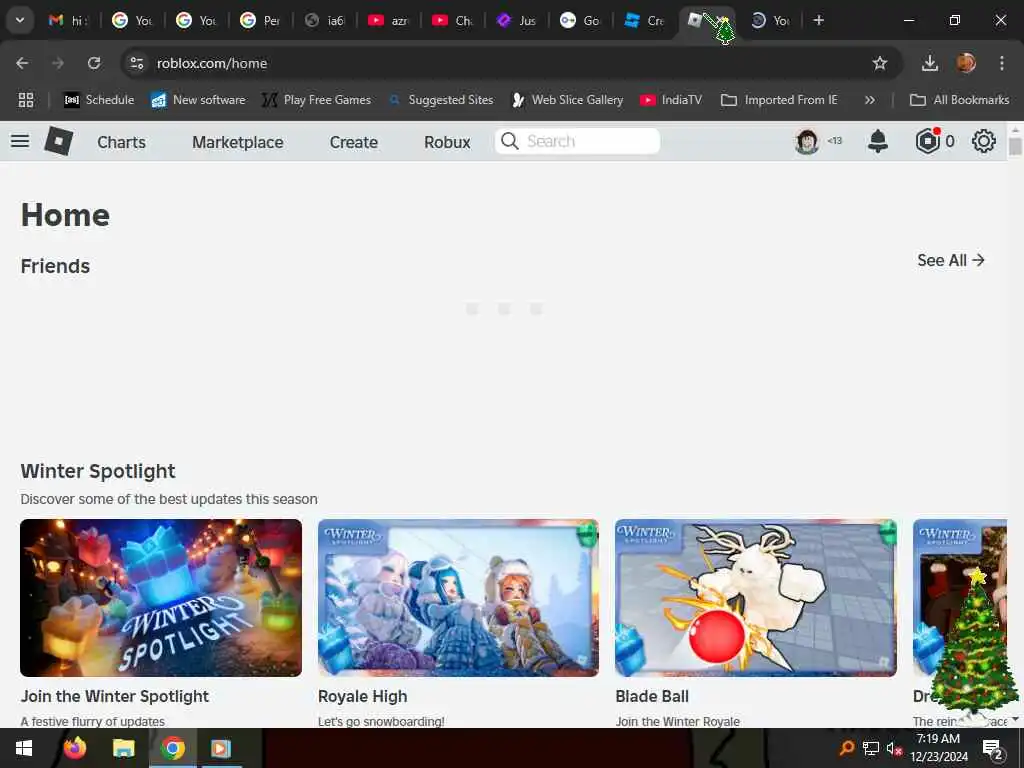The height and width of the screenshot is (768, 1024).
Task: Switch to the Gmail tab
Action: [x=69, y=20]
